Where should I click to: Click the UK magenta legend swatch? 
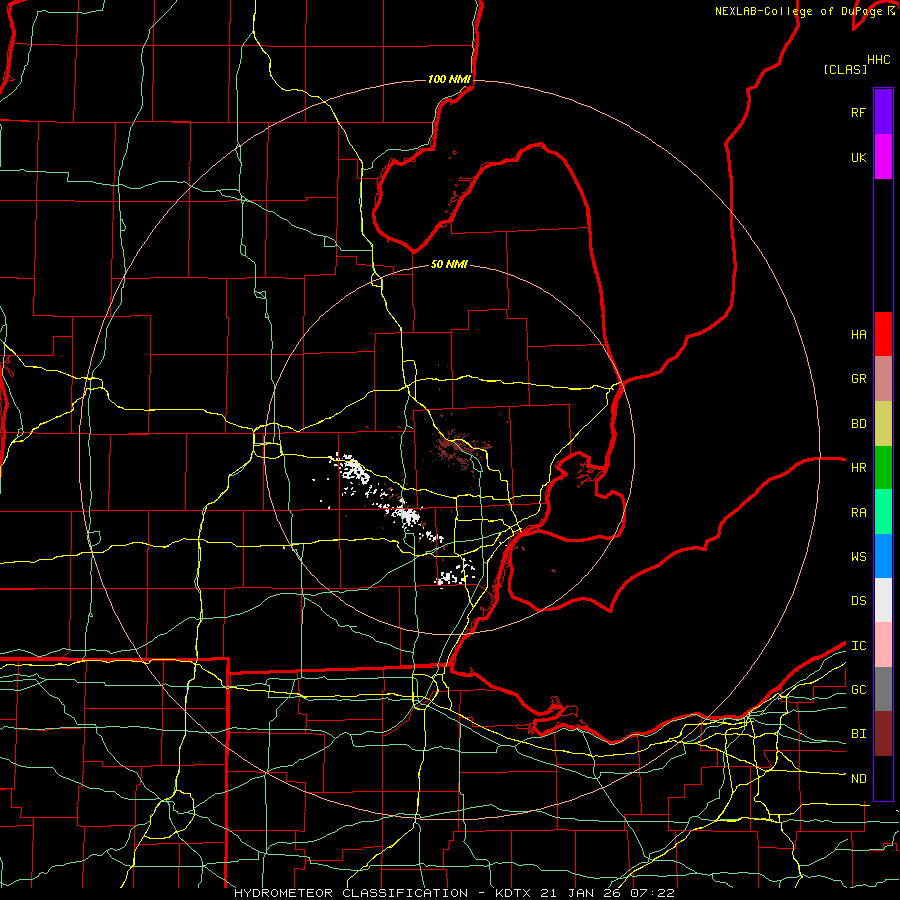[883, 157]
